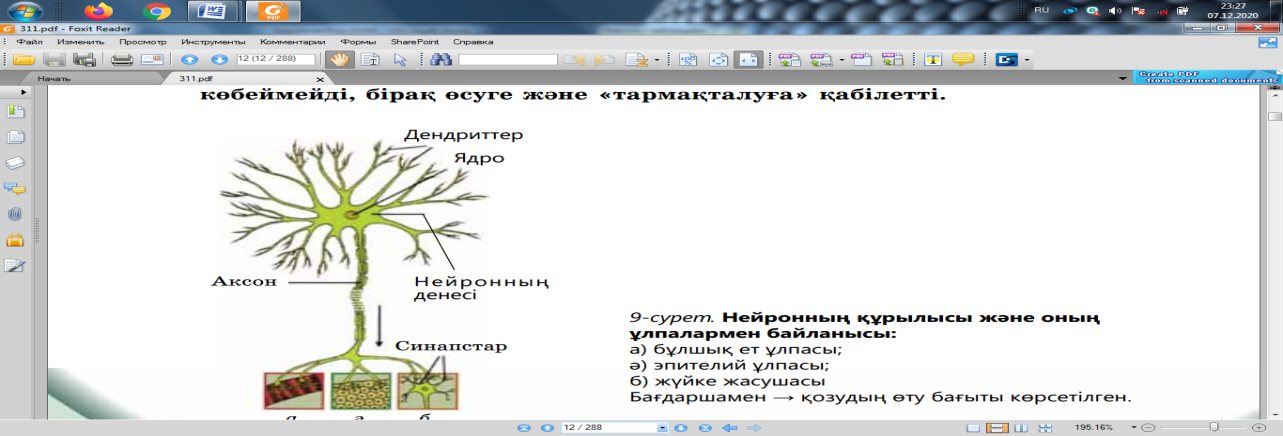Switch to the 311.pdf tab
The image size is (1283, 436).
point(196,79)
